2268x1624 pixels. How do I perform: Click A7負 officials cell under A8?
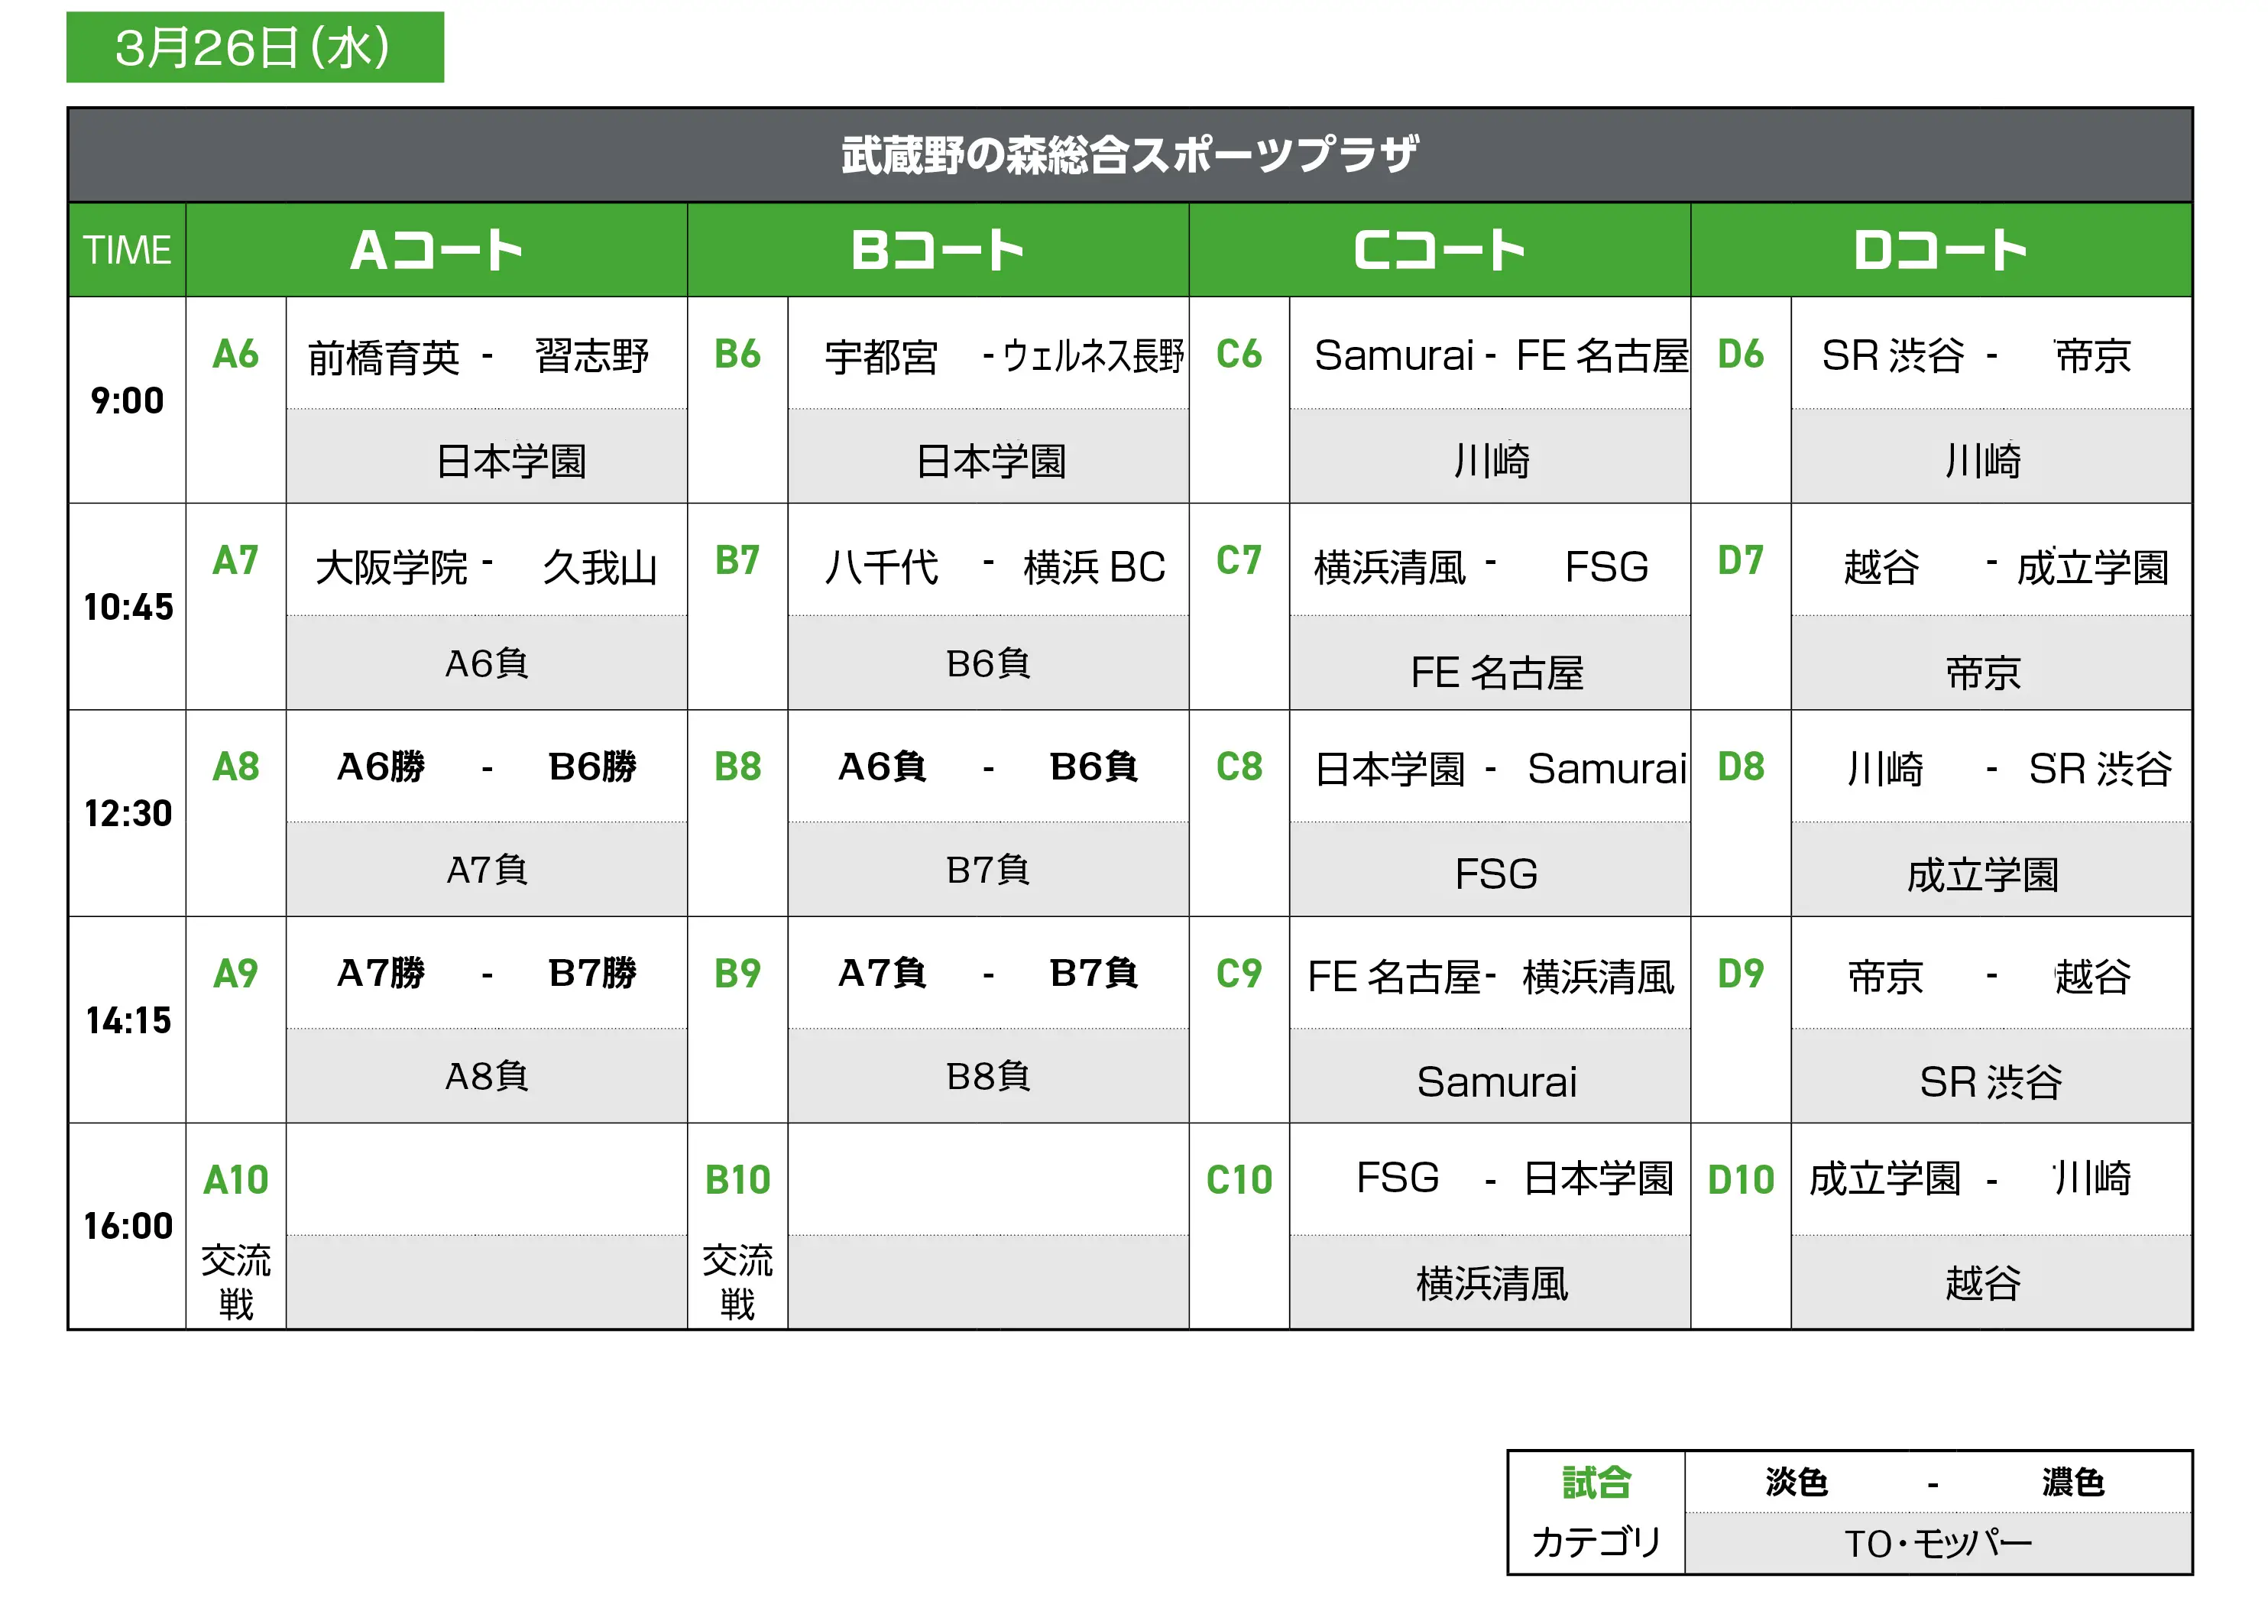tap(487, 869)
